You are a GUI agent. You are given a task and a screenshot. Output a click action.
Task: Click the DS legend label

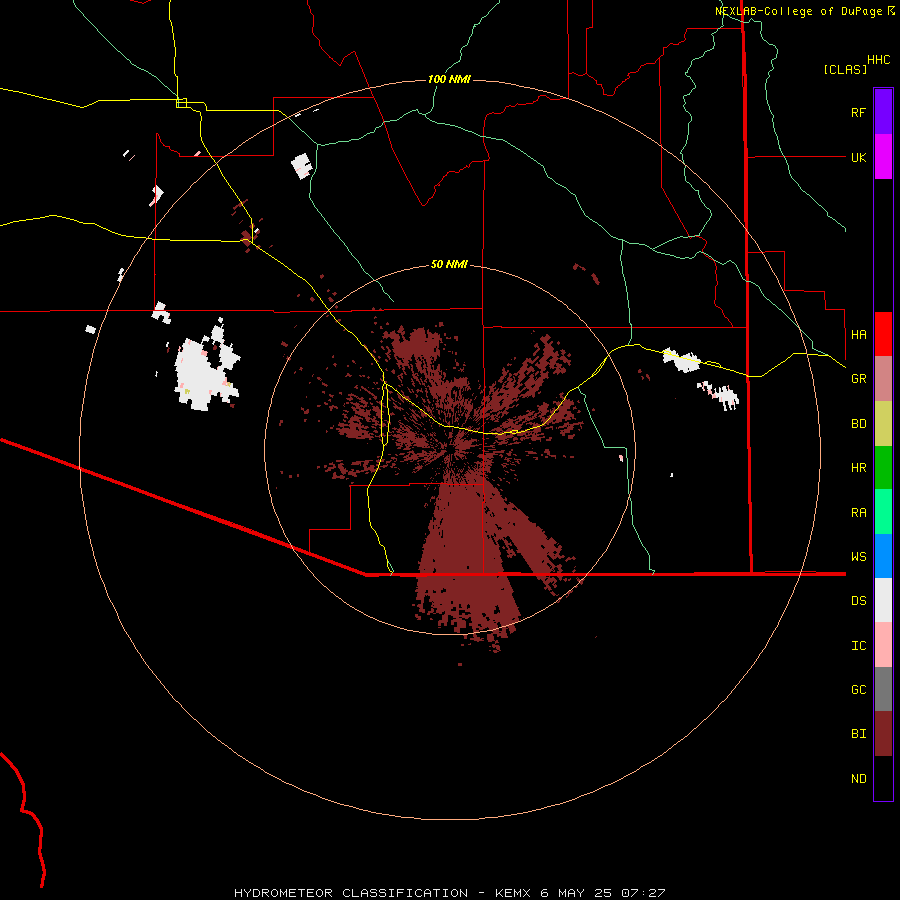(858, 601)
